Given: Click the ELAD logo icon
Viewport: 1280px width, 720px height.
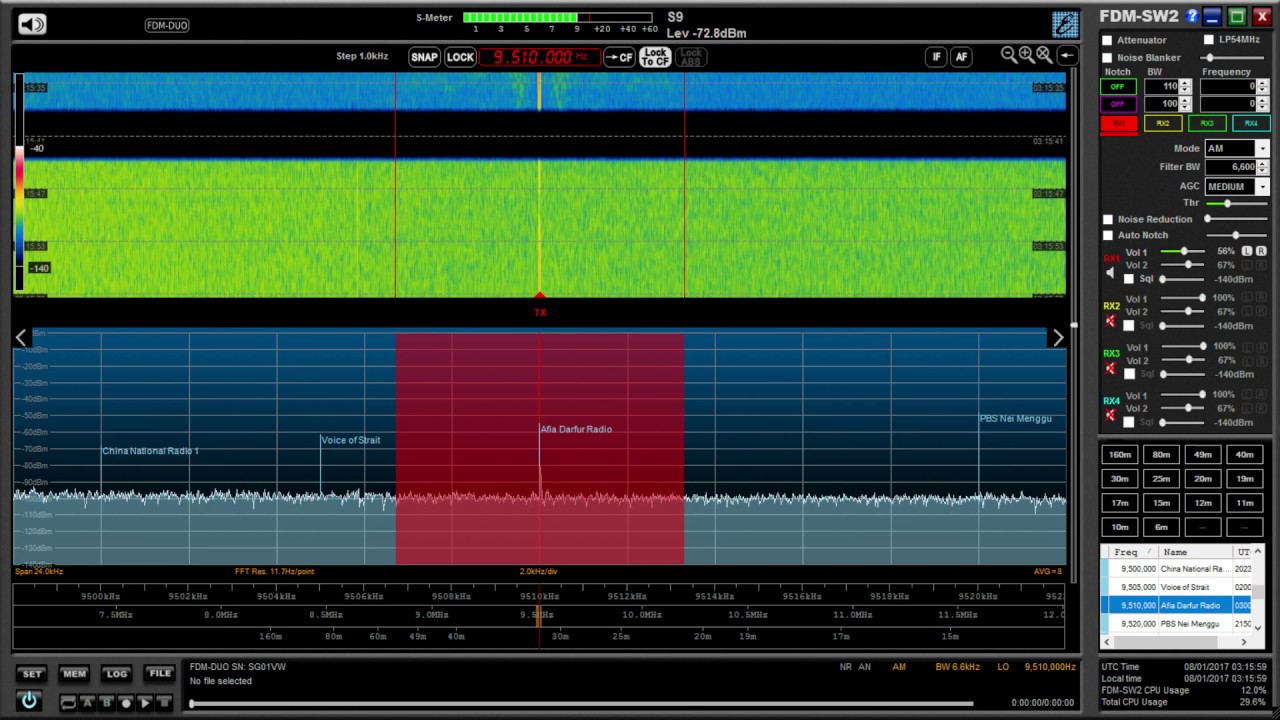Looking at the screenshot, I should [1065, 25].
